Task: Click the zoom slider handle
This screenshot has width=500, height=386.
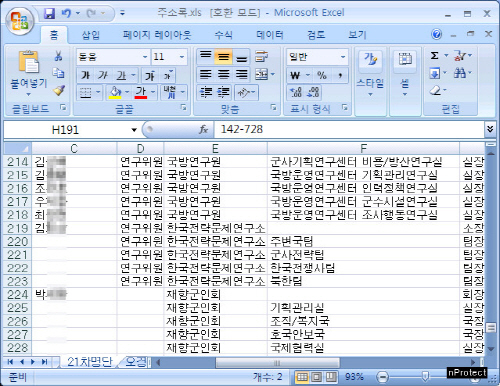Action: 425,377
